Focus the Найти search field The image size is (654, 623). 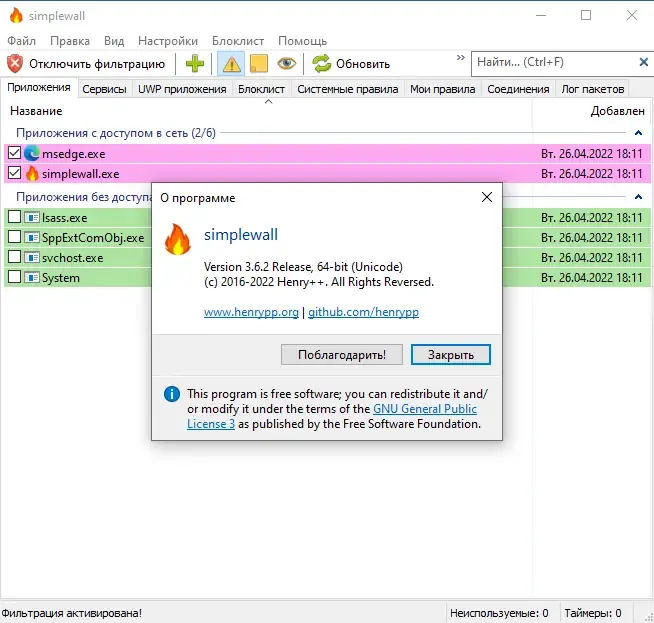pos(555,63)
